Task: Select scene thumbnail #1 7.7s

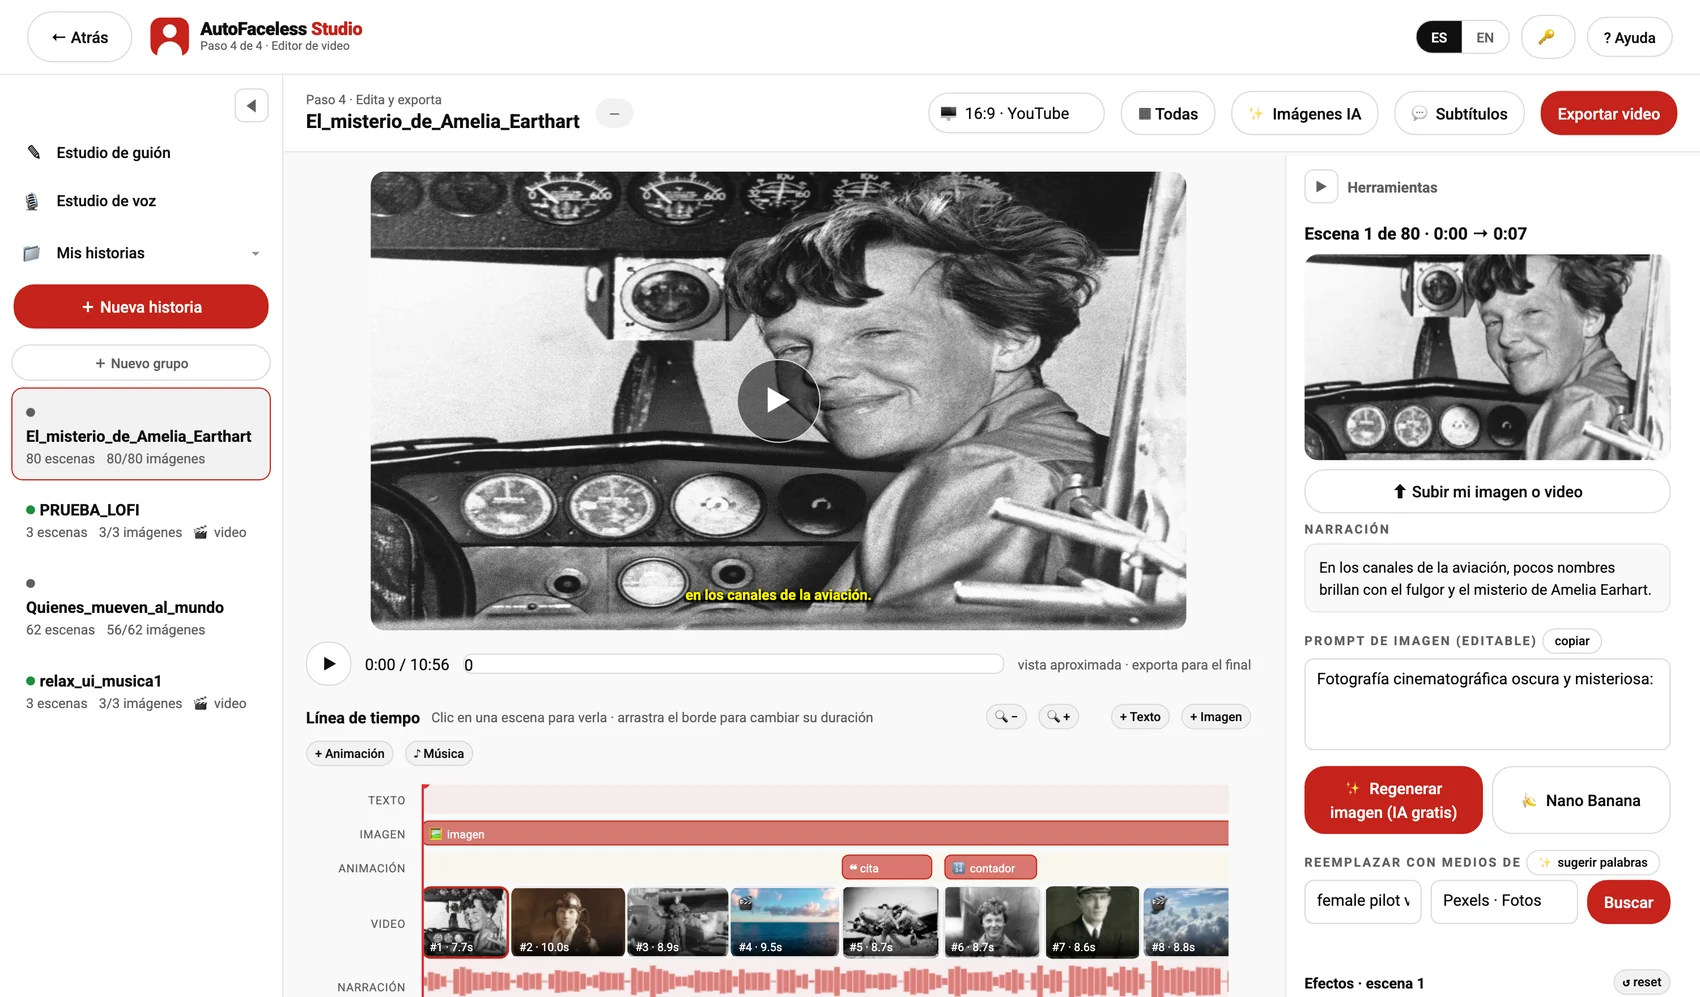Action: [466, 922]
